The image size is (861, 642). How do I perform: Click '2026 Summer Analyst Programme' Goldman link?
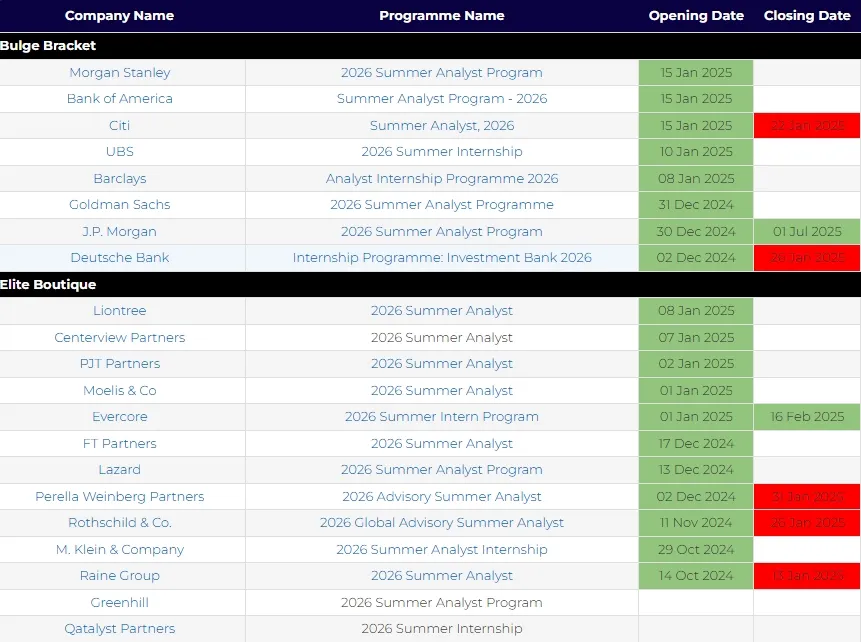pyautogui.click(x=441, y=205)
